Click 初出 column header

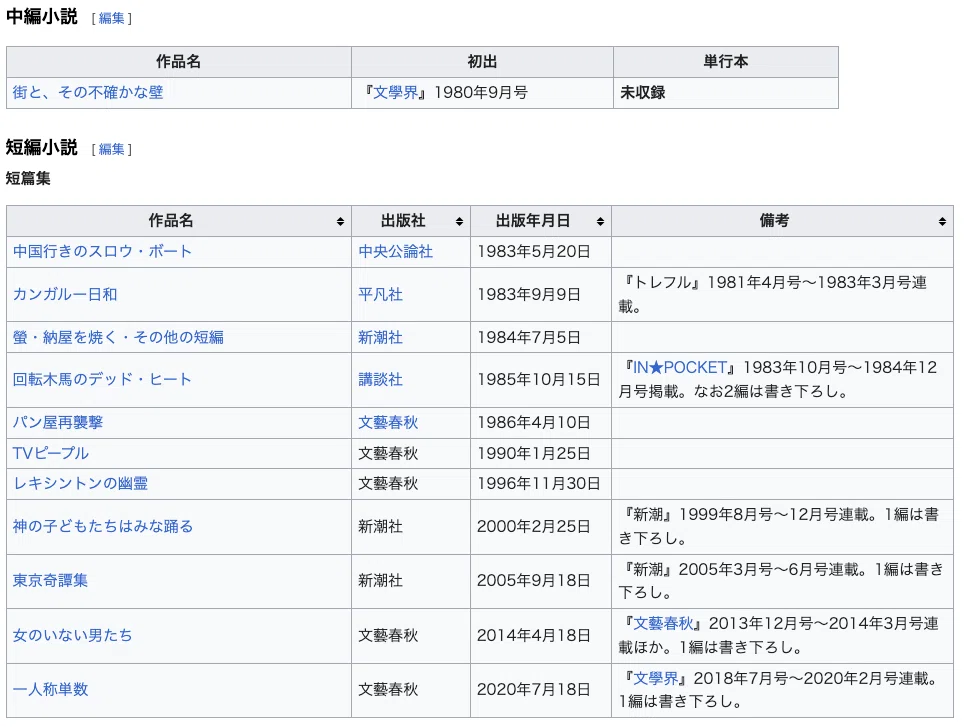482,62
